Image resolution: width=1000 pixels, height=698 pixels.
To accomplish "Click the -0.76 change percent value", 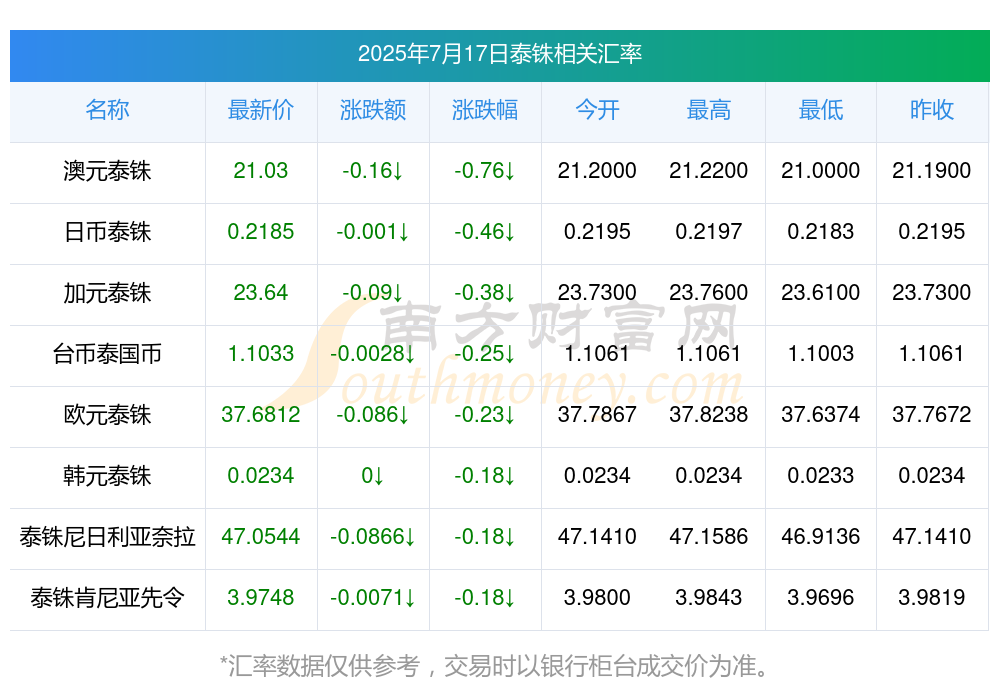I will click(x=485, y=171).
